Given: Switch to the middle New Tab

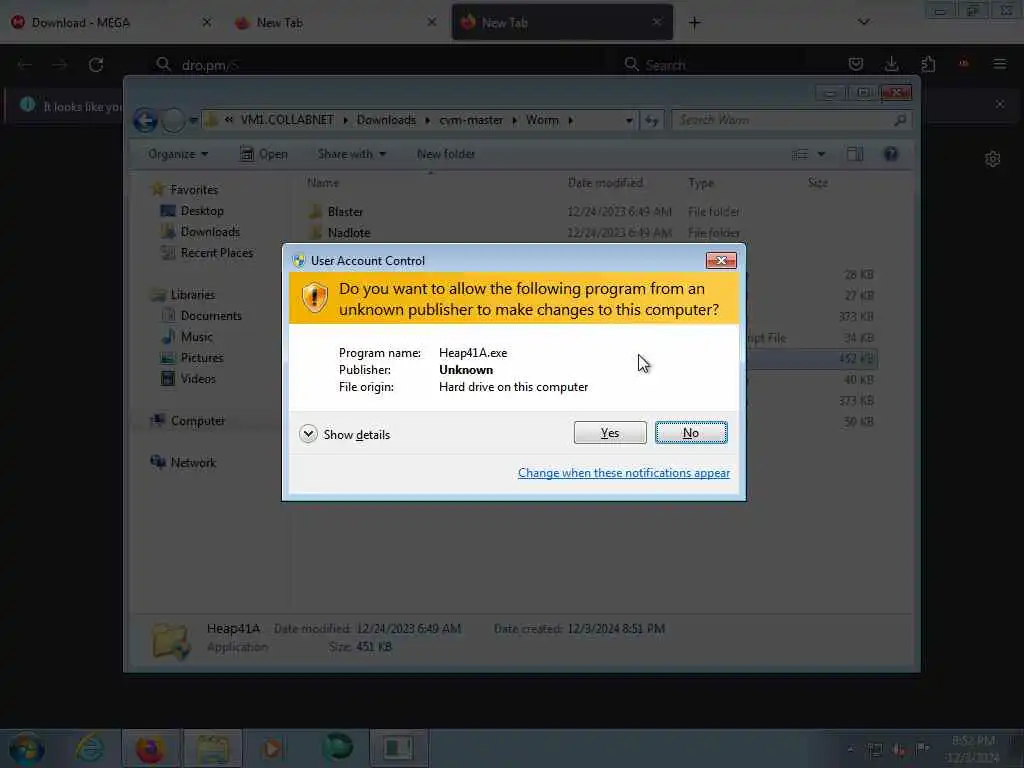Looking at the screenshot, I should pyautogui.click(x=335, y=23).
